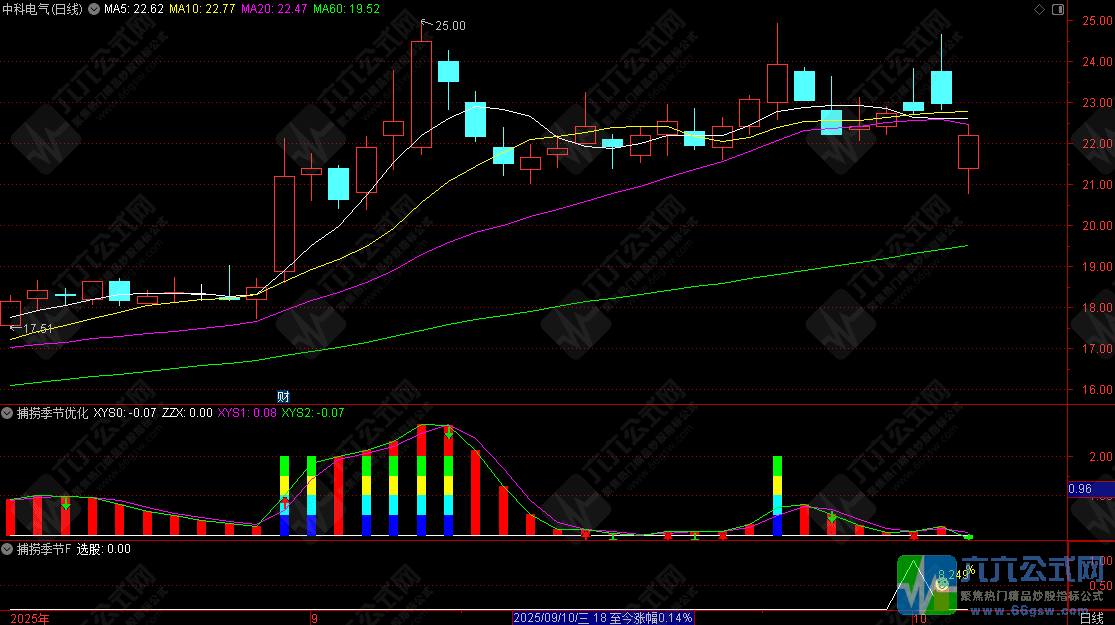Click the MA5: 22.62 indicator label
The width and height of the screenshot is (1115, 625).
(134, 9)
